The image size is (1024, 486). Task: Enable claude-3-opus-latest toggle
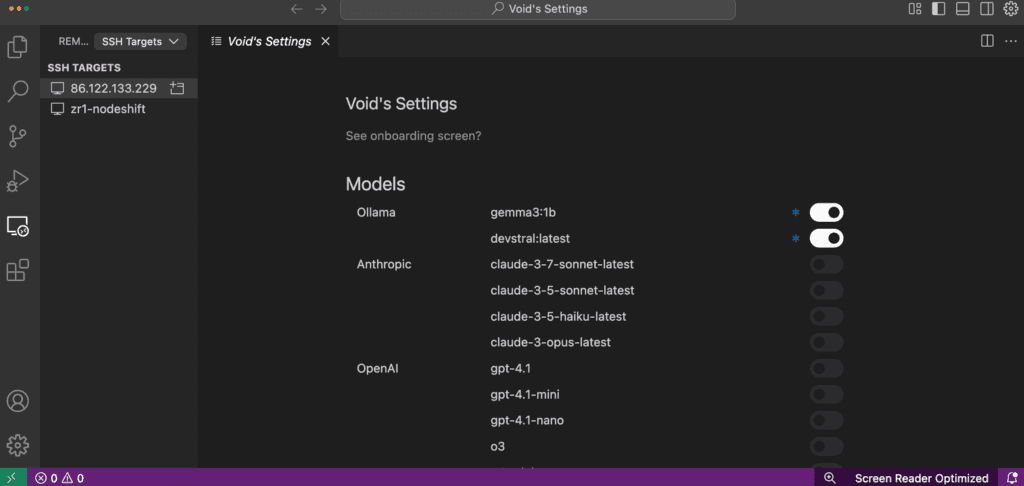coord(826,342)
